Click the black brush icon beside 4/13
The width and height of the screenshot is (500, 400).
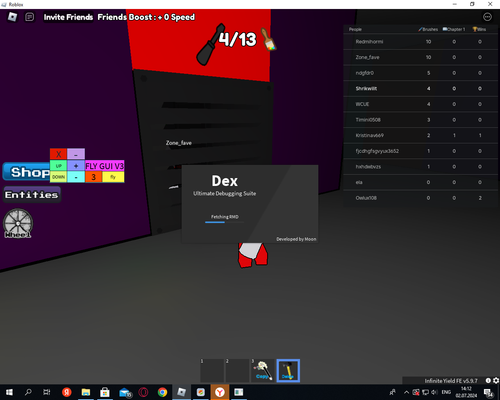210,44
